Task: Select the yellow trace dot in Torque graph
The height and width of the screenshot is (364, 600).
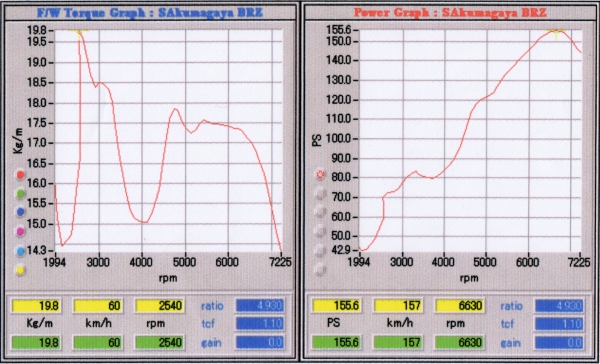Action: pyautogui.click(x=20, y=270)
